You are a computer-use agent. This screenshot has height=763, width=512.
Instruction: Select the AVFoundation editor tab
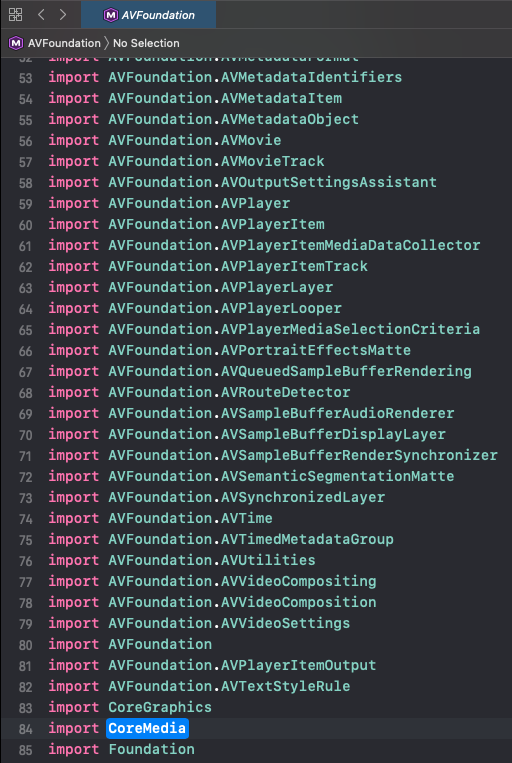148,15
